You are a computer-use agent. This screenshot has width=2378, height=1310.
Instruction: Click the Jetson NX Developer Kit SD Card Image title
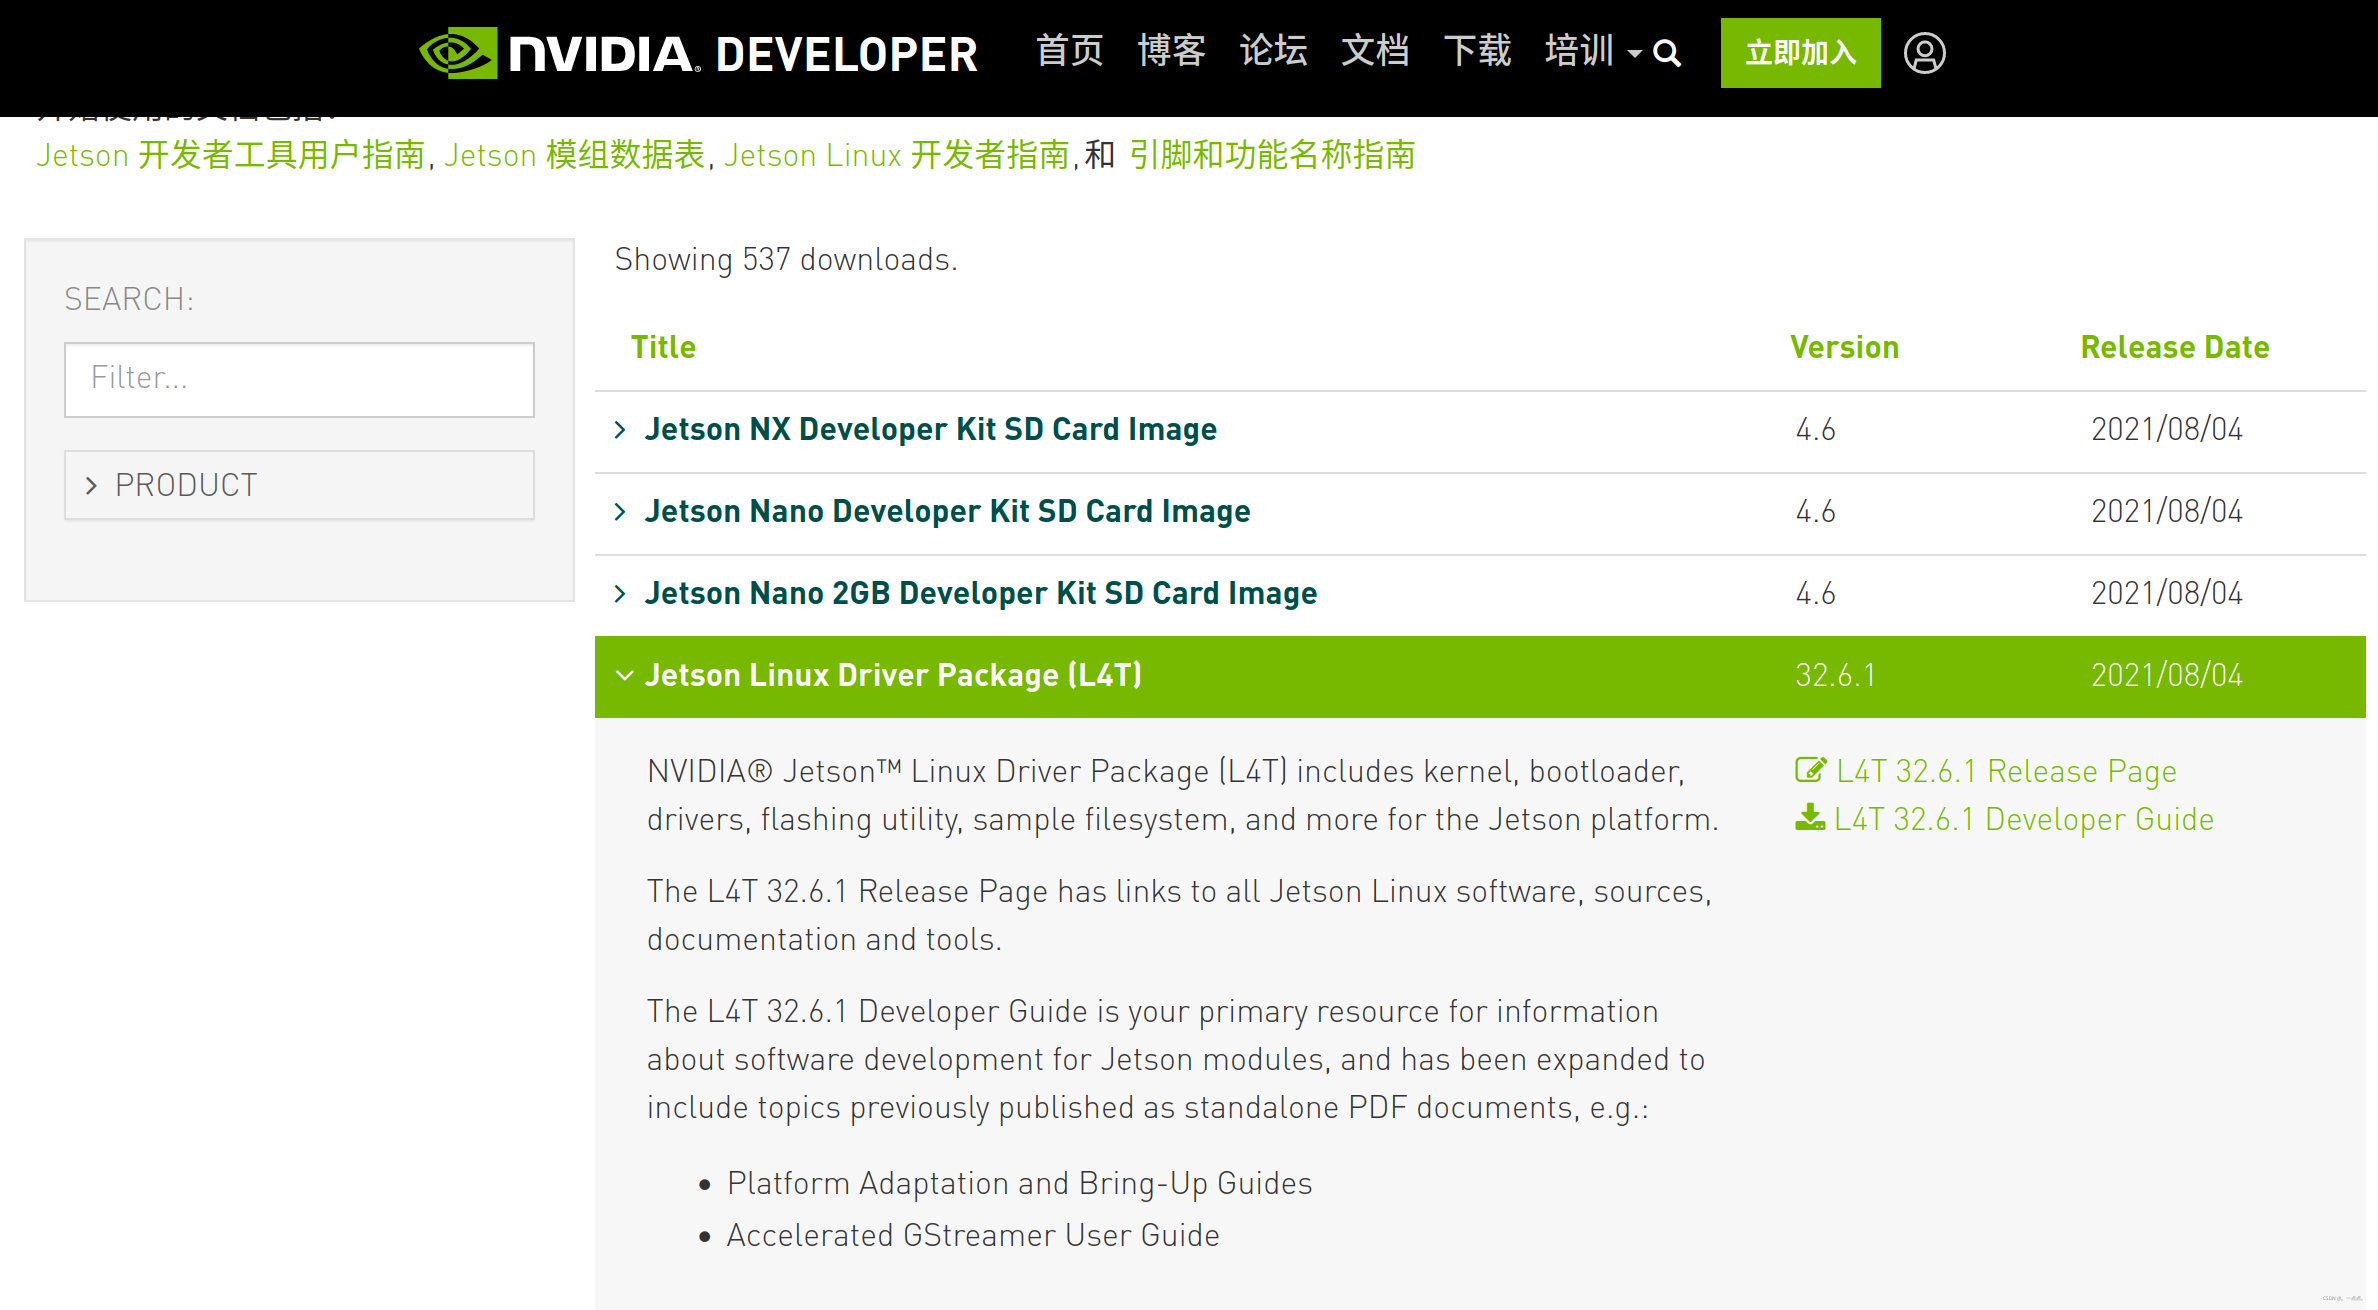[930, 430]
